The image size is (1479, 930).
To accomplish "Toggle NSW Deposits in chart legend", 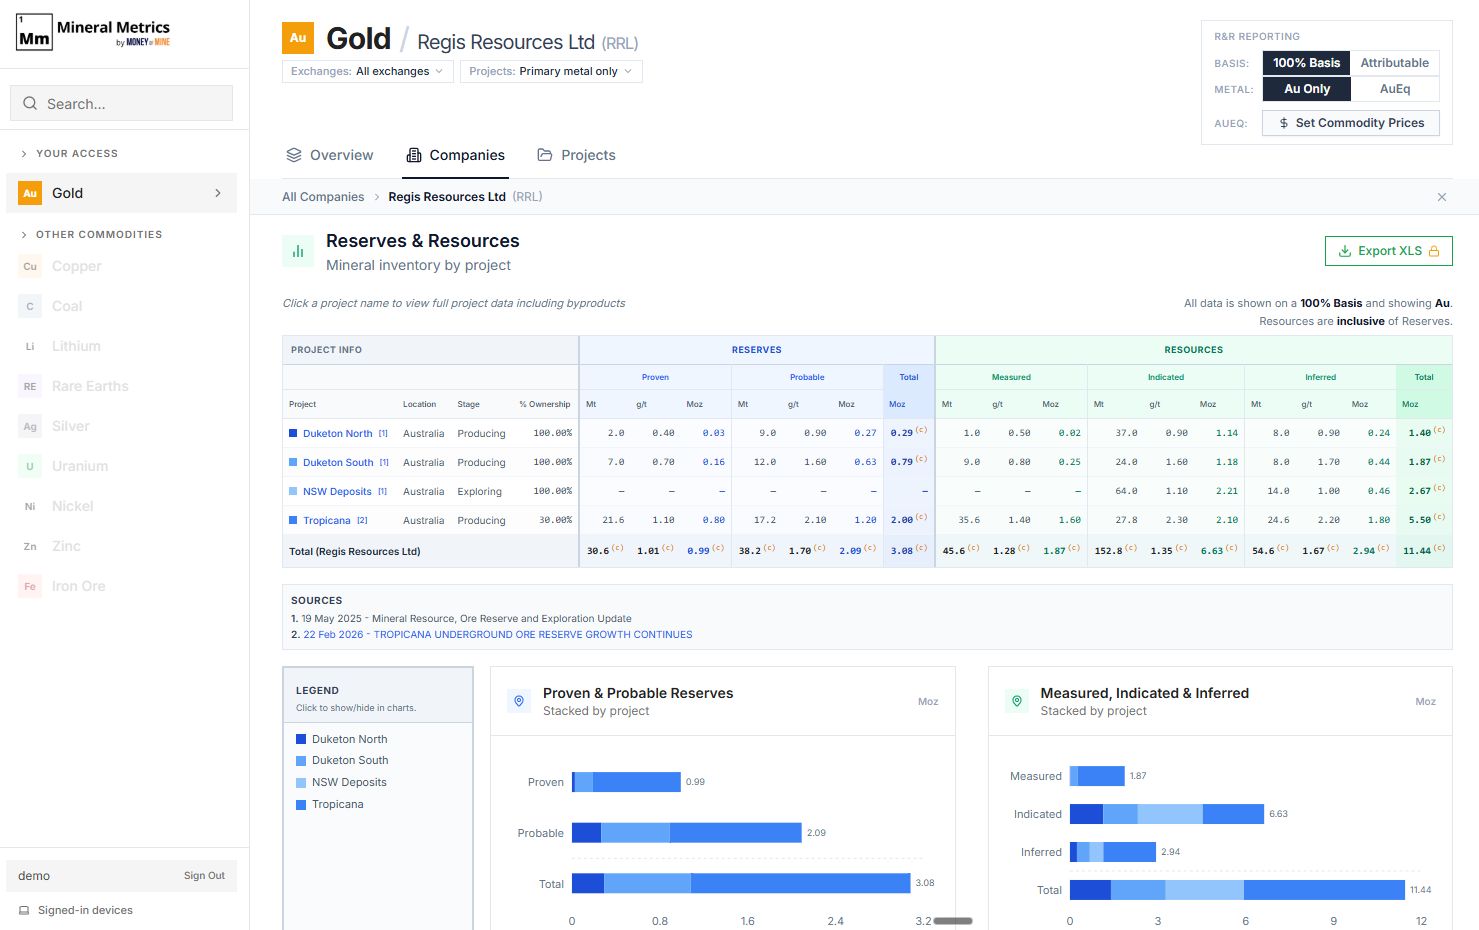I will pyautogui.click(x=341, y=782).
